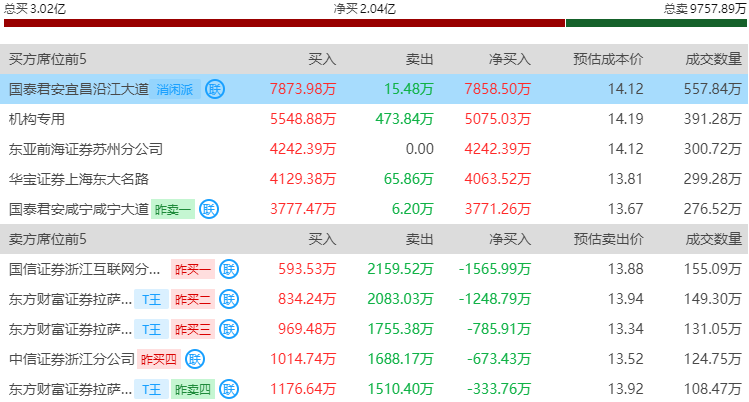Click 成交数量 header in buyer table

[x=714, y=59]
